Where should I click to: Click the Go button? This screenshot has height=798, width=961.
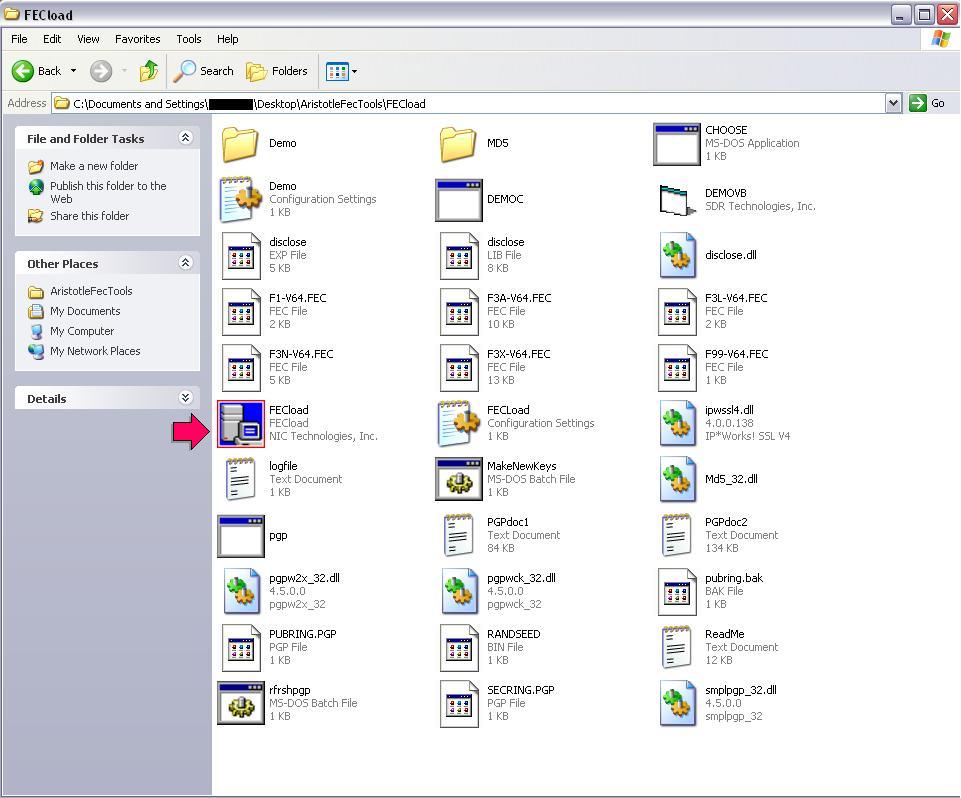[x=928, y=104]
